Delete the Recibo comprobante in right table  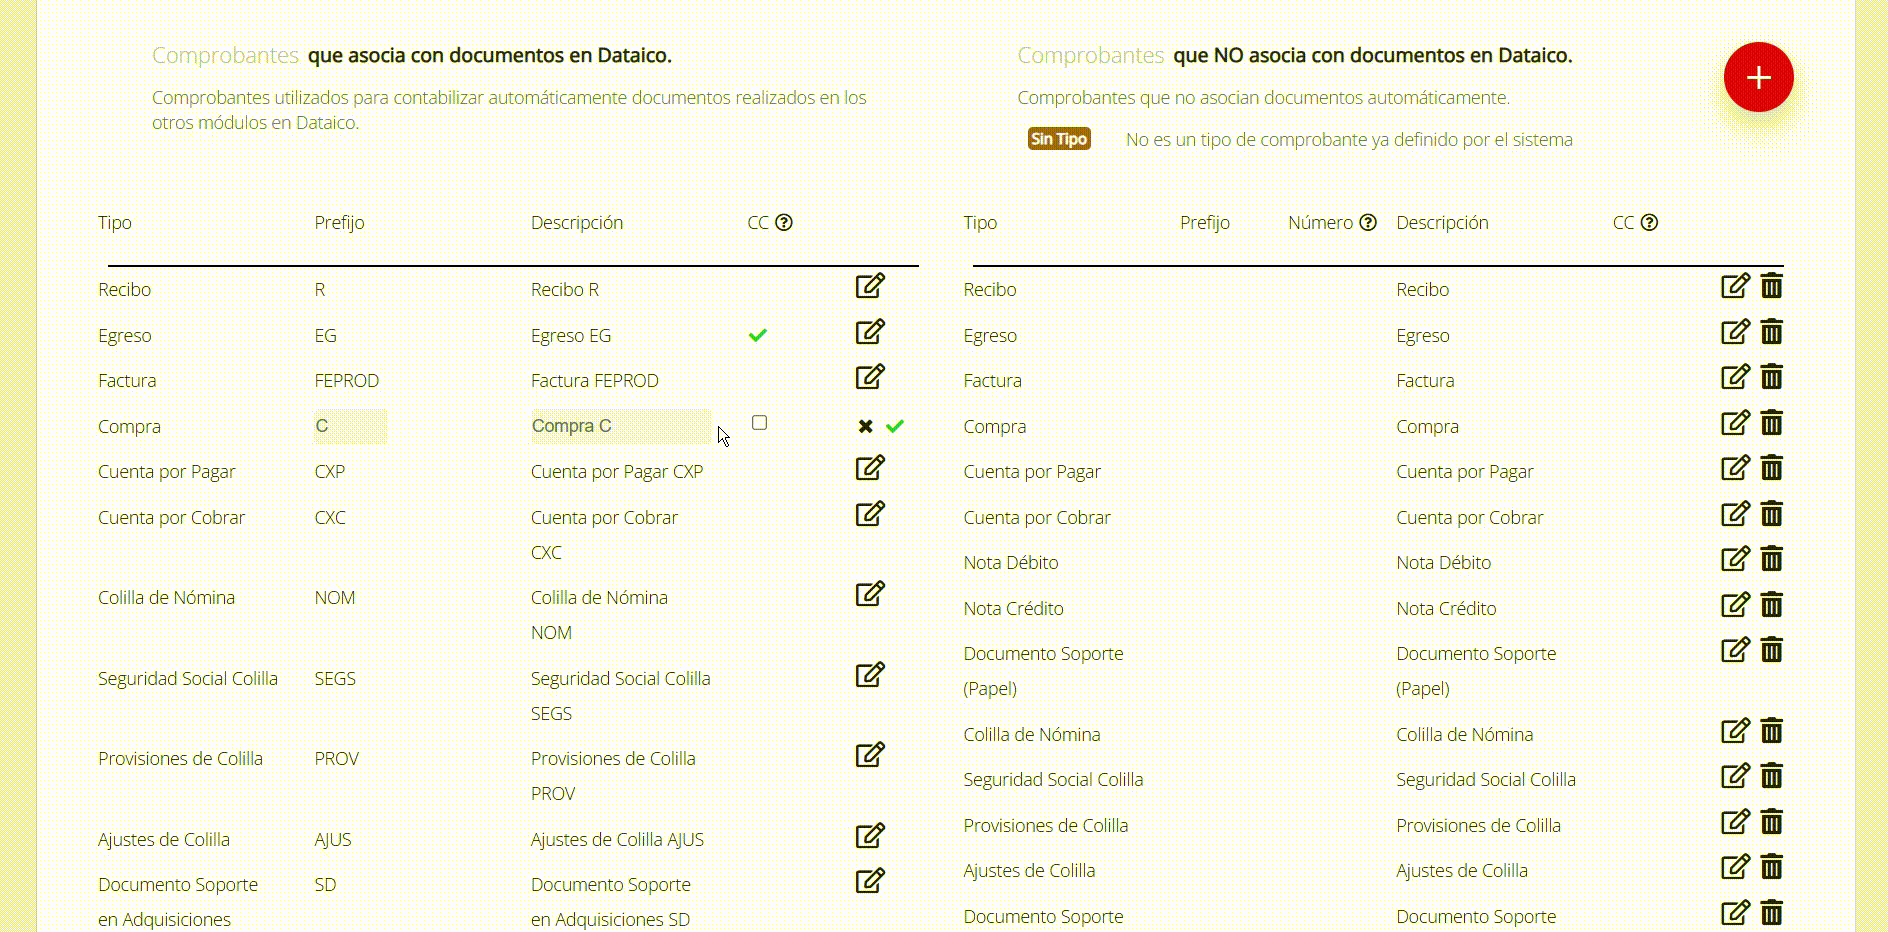pos(1771,286)
